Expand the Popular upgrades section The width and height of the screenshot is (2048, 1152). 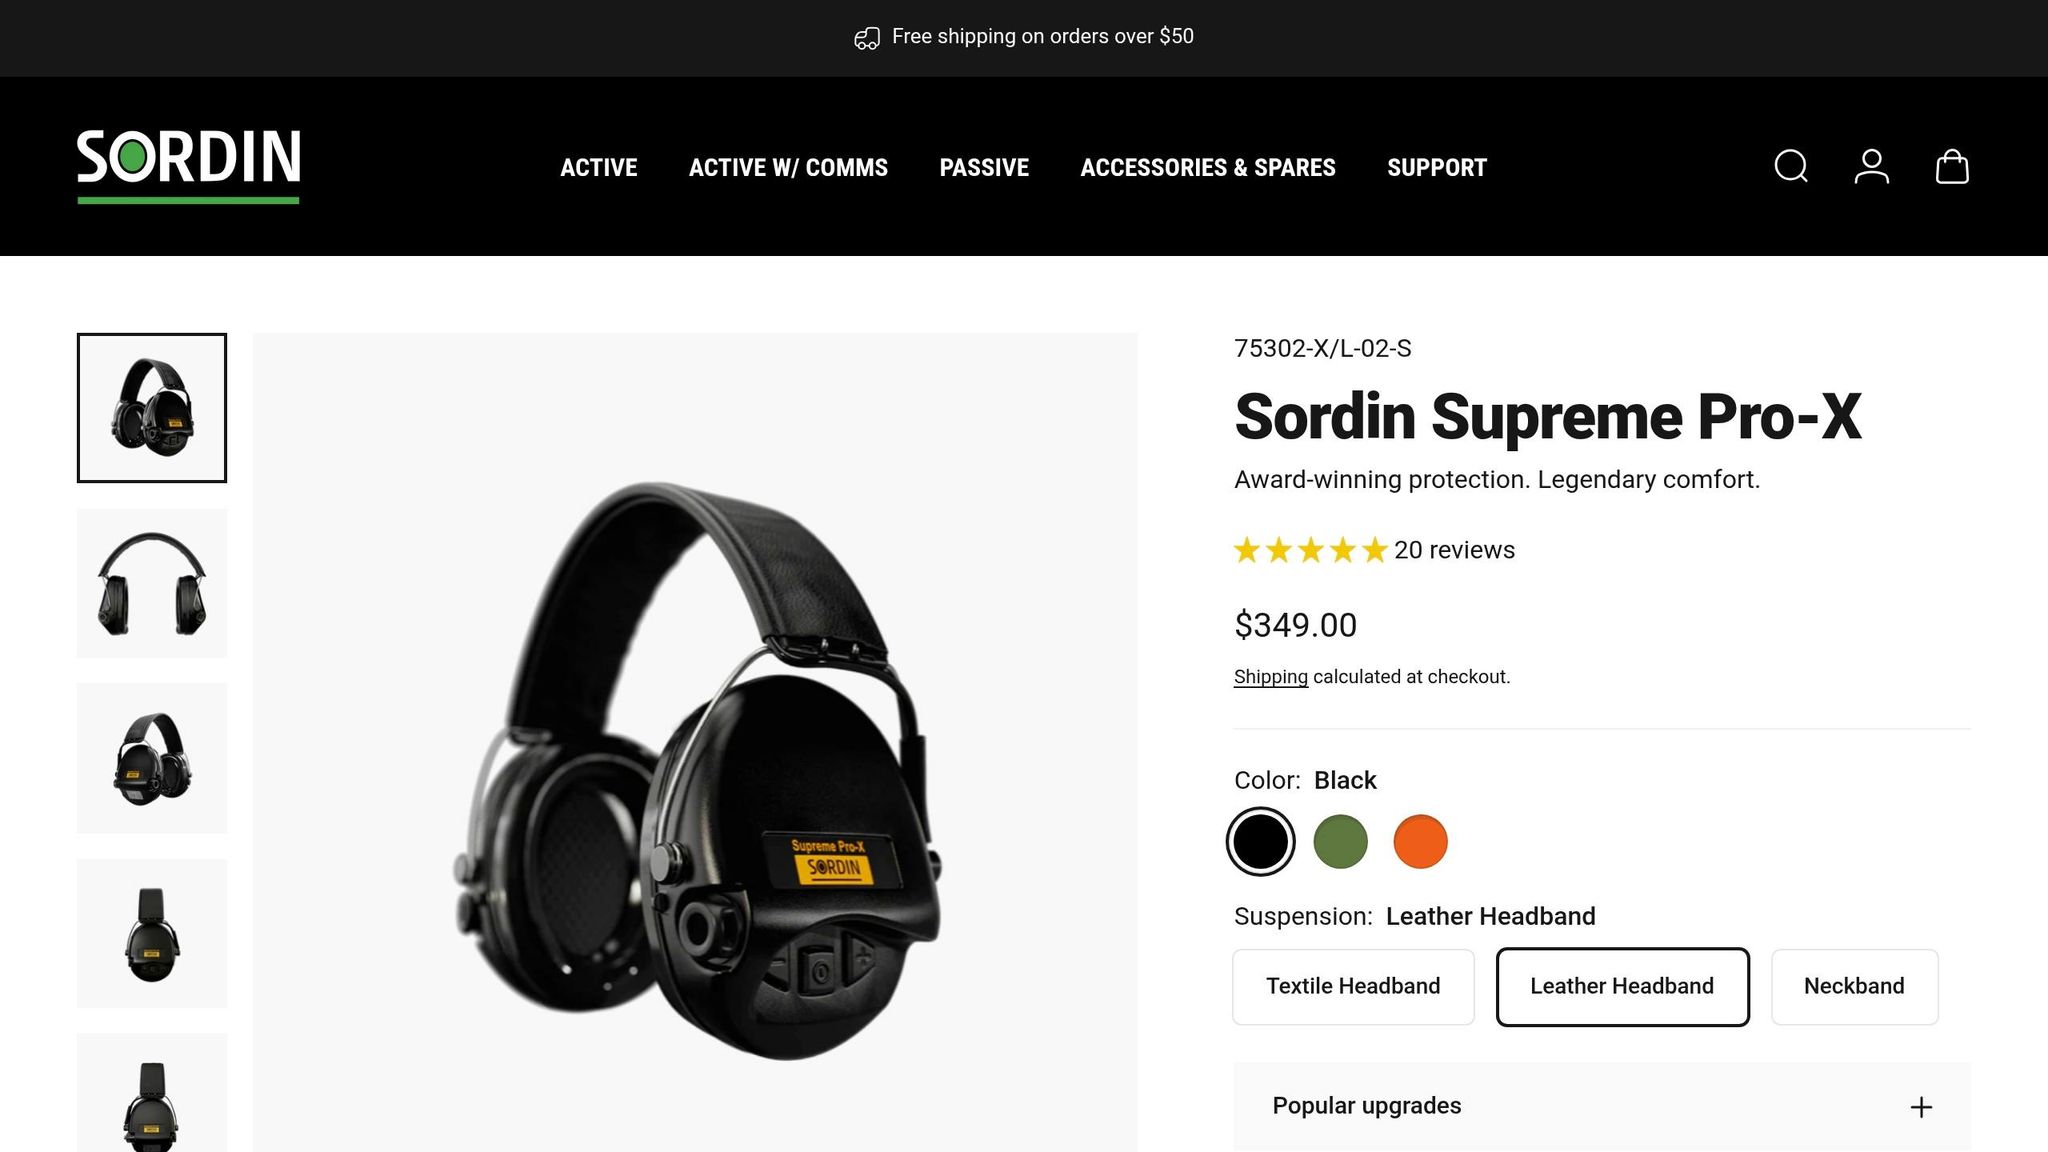point(1602,1106)
